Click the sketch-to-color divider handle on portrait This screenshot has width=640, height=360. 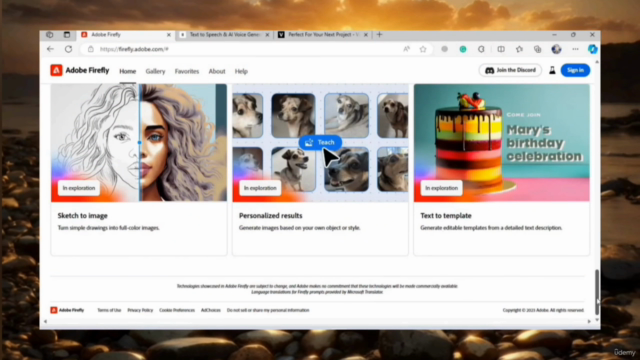click(x=140, y=142)
